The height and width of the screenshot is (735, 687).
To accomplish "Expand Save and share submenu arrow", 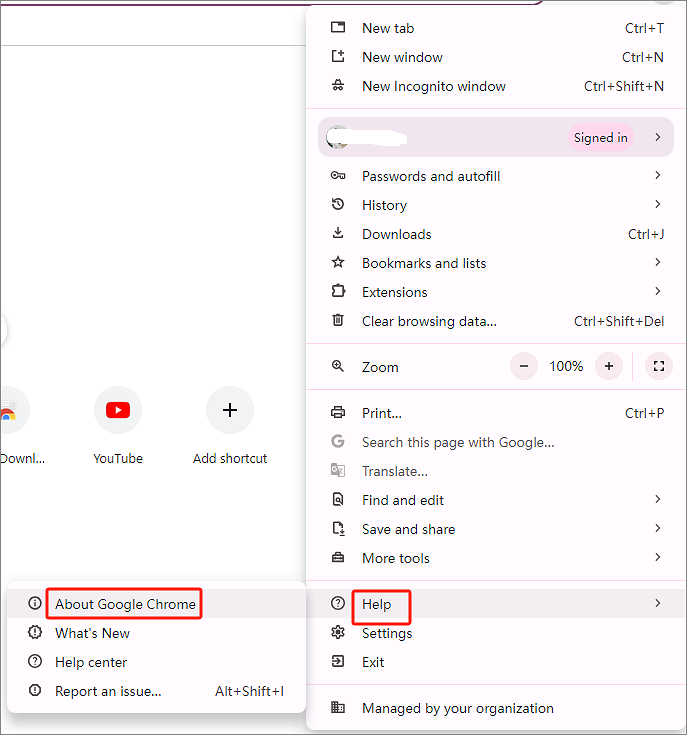I will click(x=657, y=528).
